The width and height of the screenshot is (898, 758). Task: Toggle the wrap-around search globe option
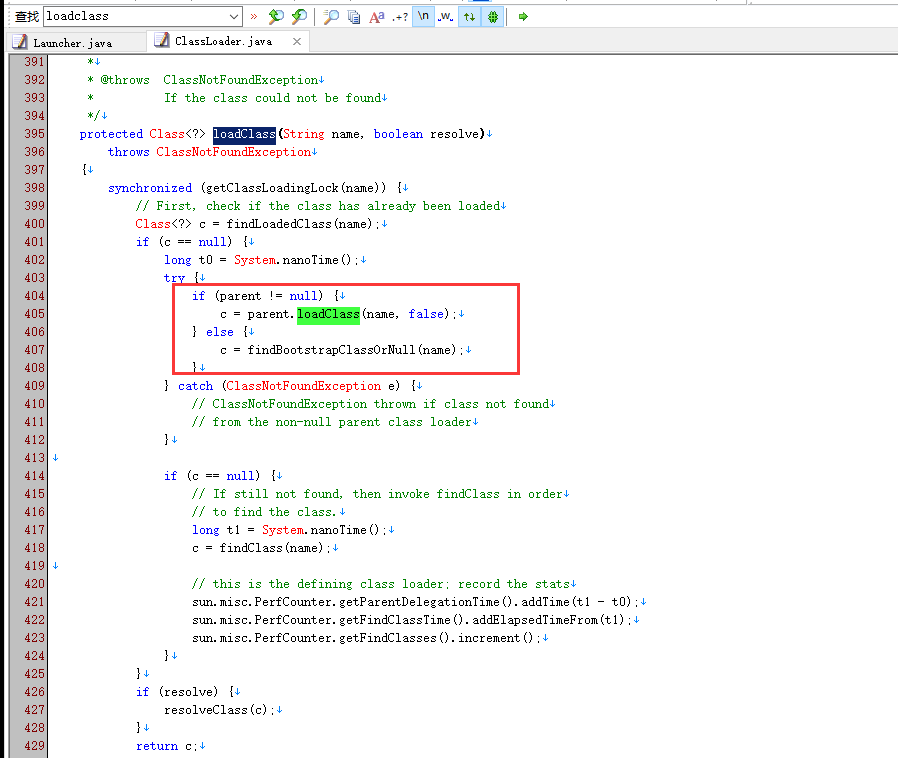point(492,16)
